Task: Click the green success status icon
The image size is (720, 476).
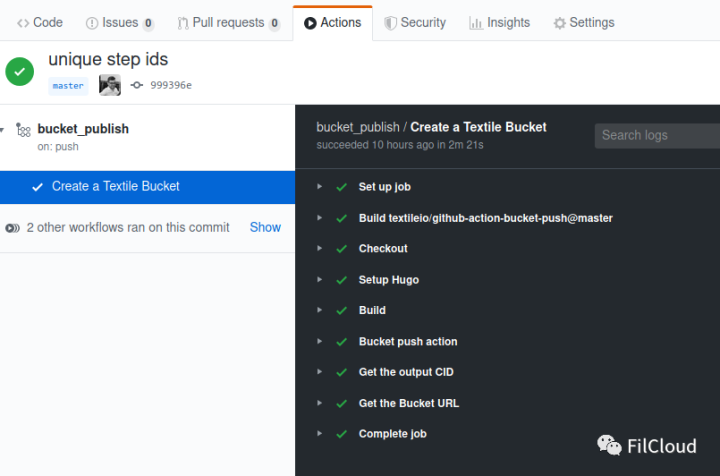Action: (x=19, y=72)
